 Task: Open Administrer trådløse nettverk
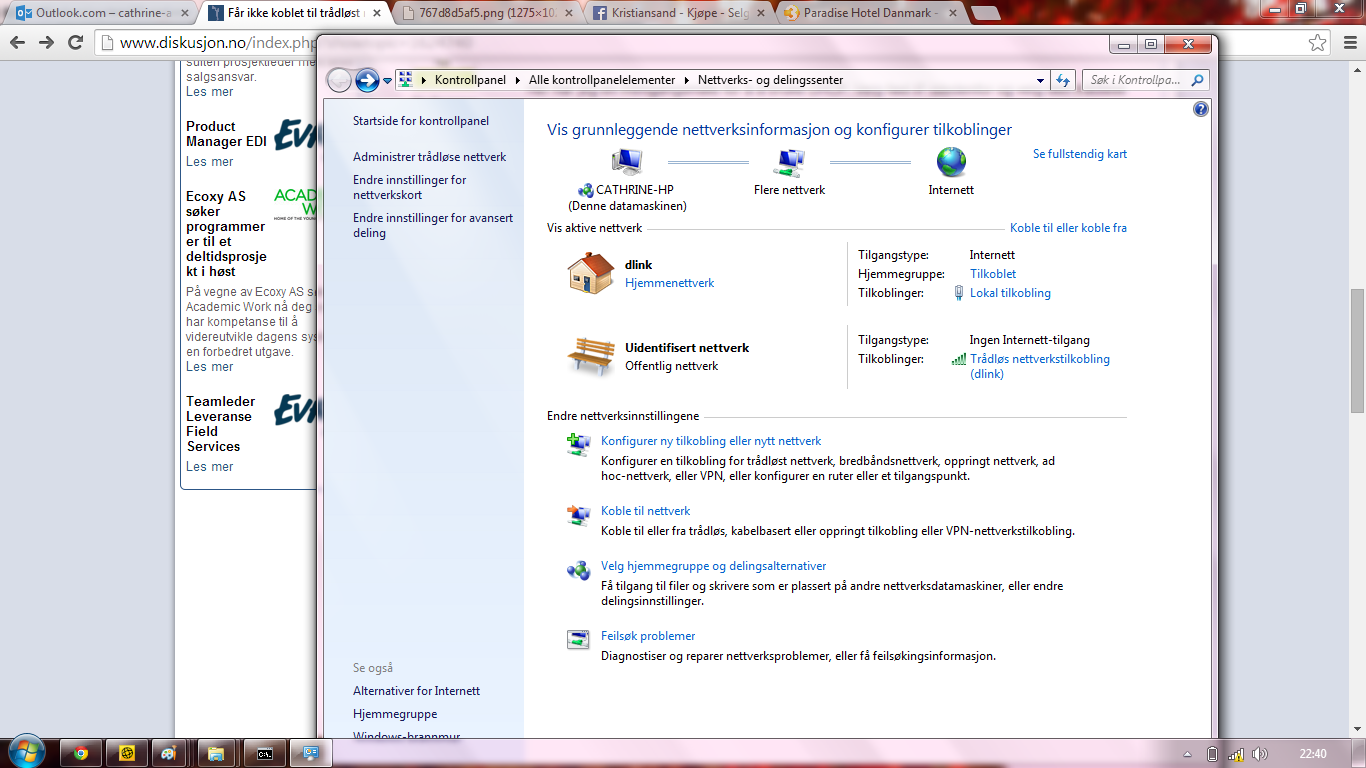click(x=430, y=157)
